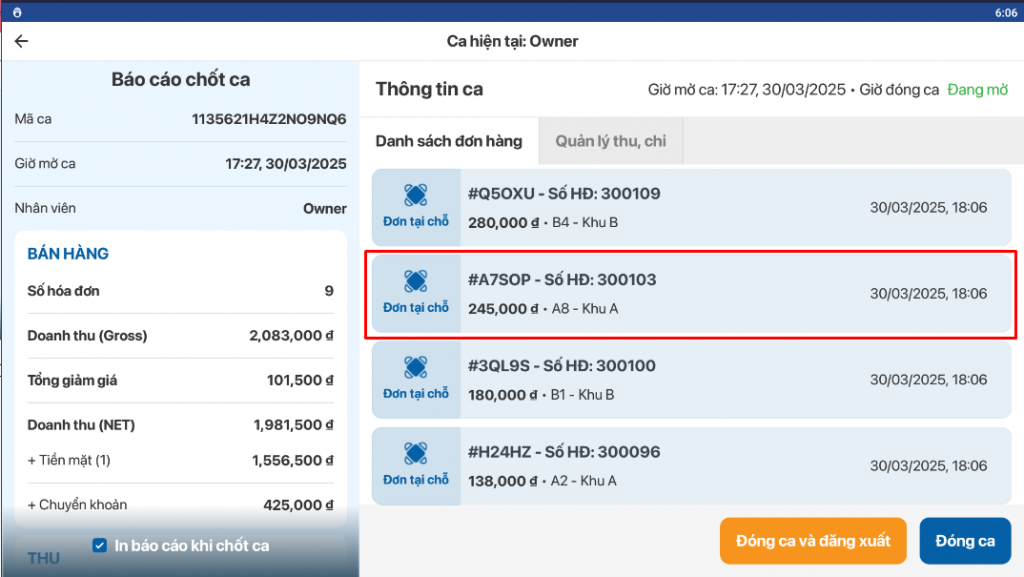Click the shift code 1135621H4Z2NO9NQ6
The height and width of the screenshot is (577, 1024).
(269, 119)
